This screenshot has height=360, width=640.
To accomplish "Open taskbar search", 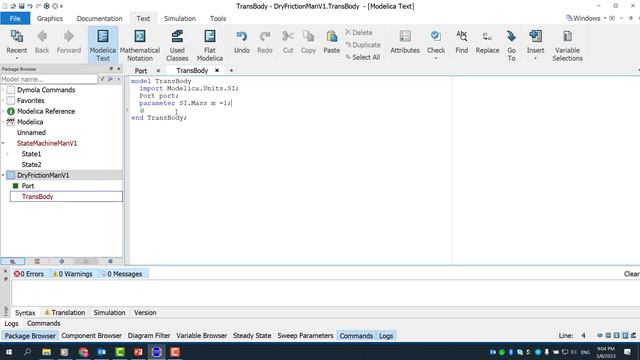I will point(27,352).
